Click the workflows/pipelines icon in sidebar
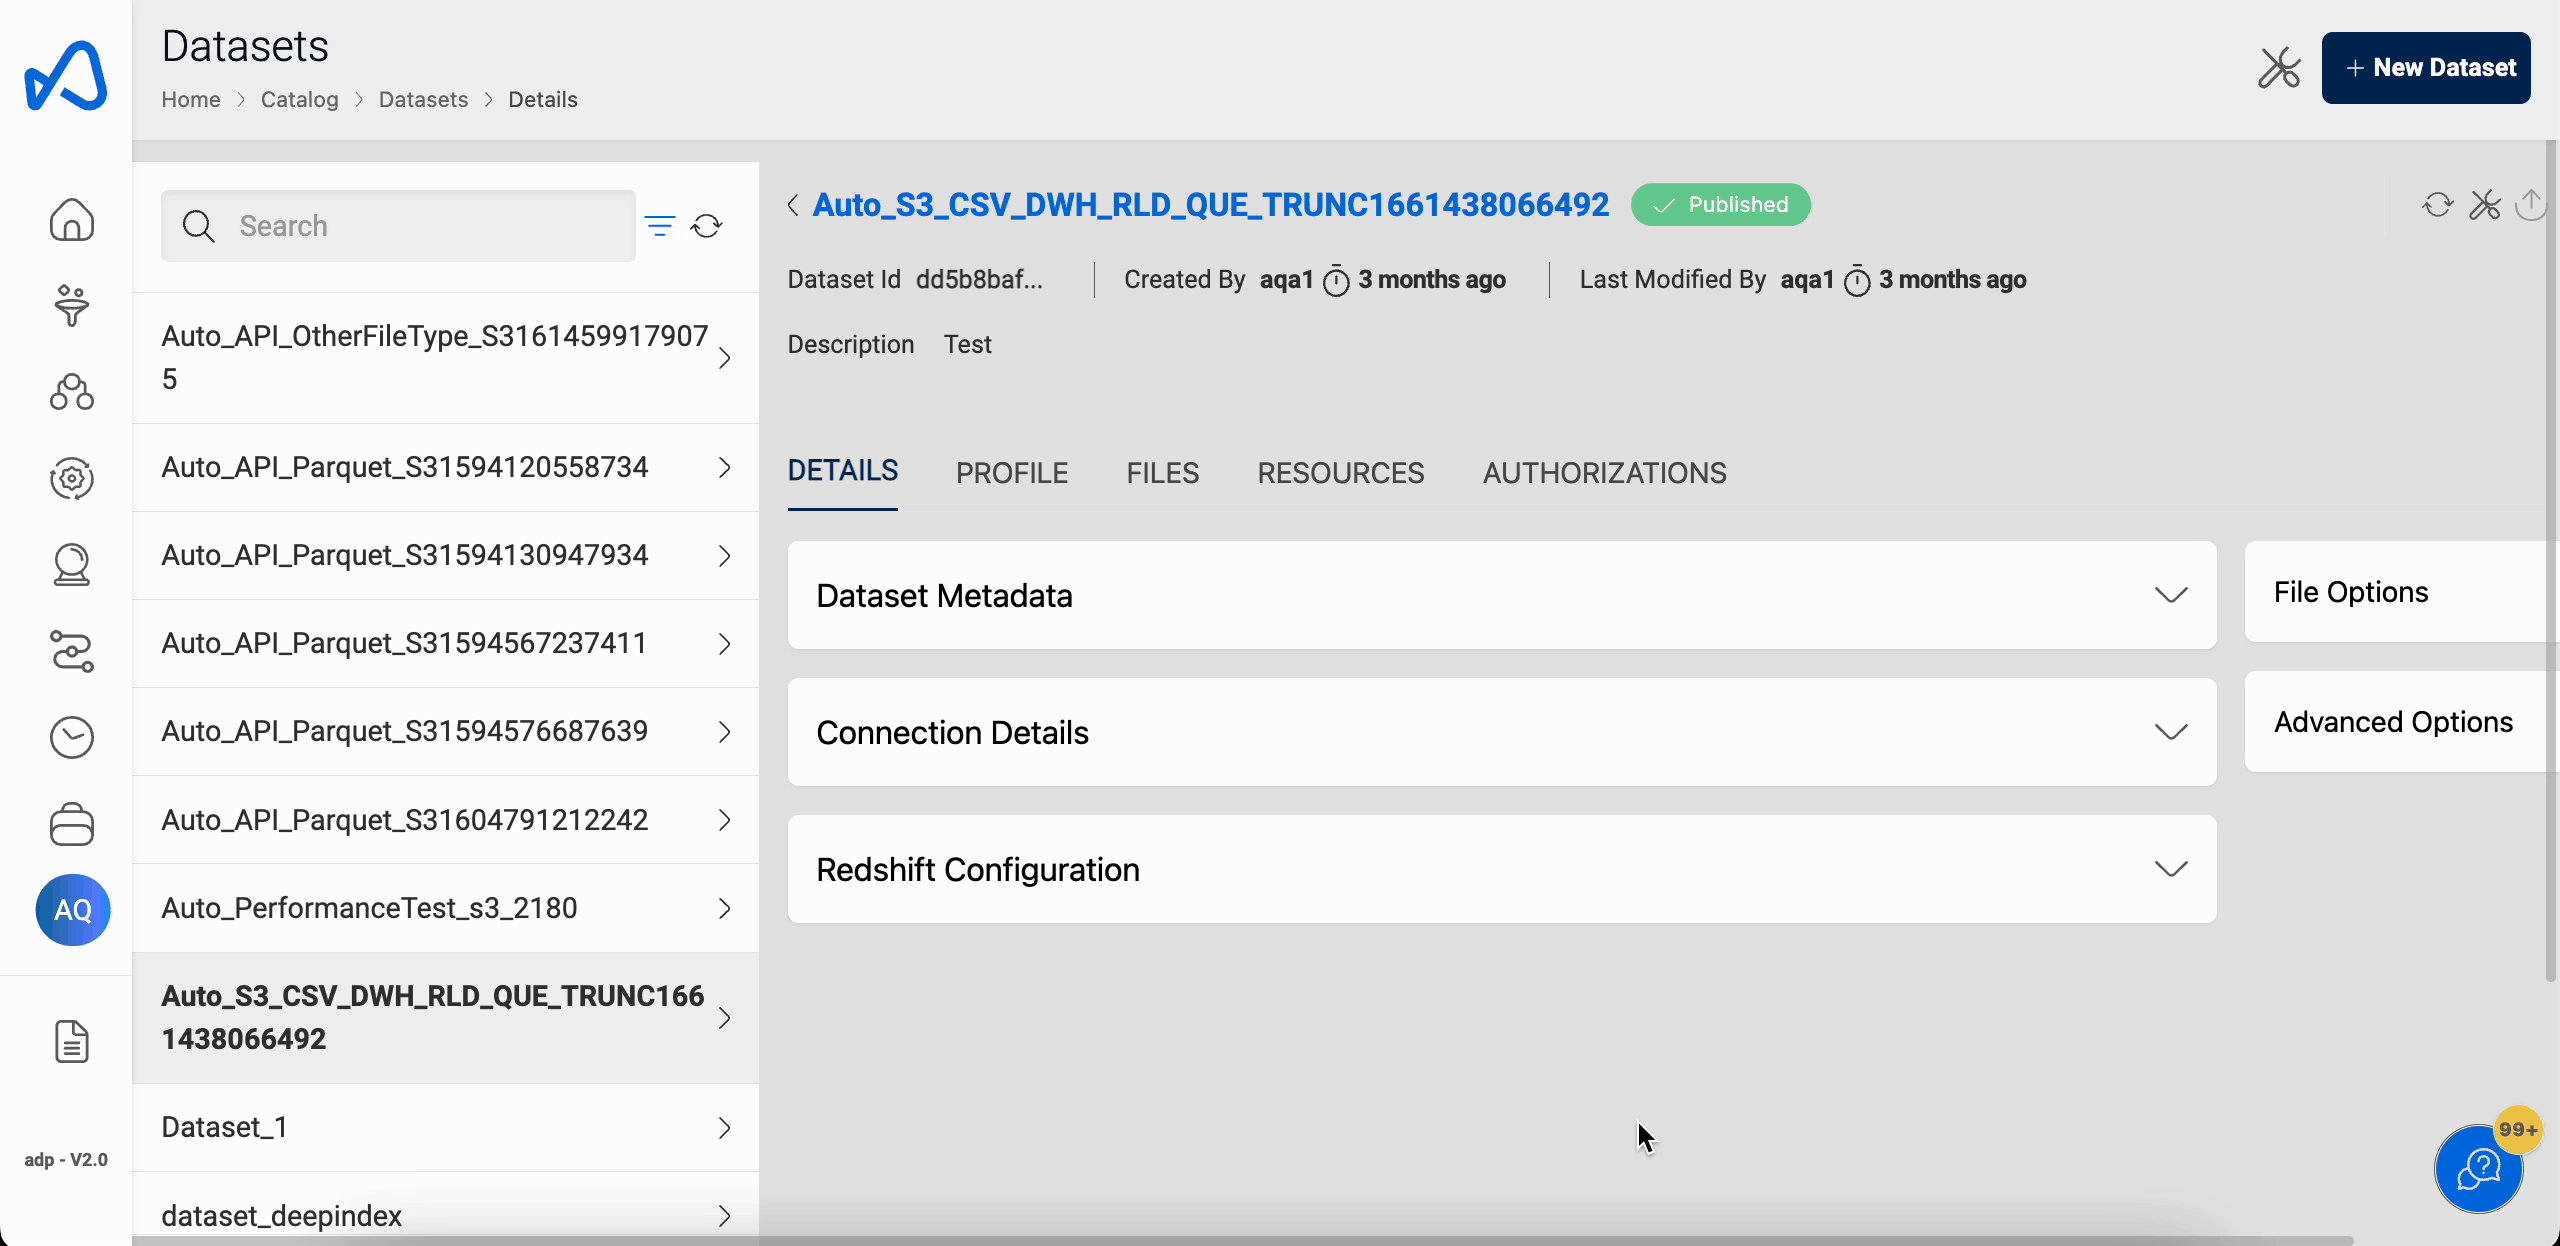Screen dimensions: 2560x1246 pos(72,652)
